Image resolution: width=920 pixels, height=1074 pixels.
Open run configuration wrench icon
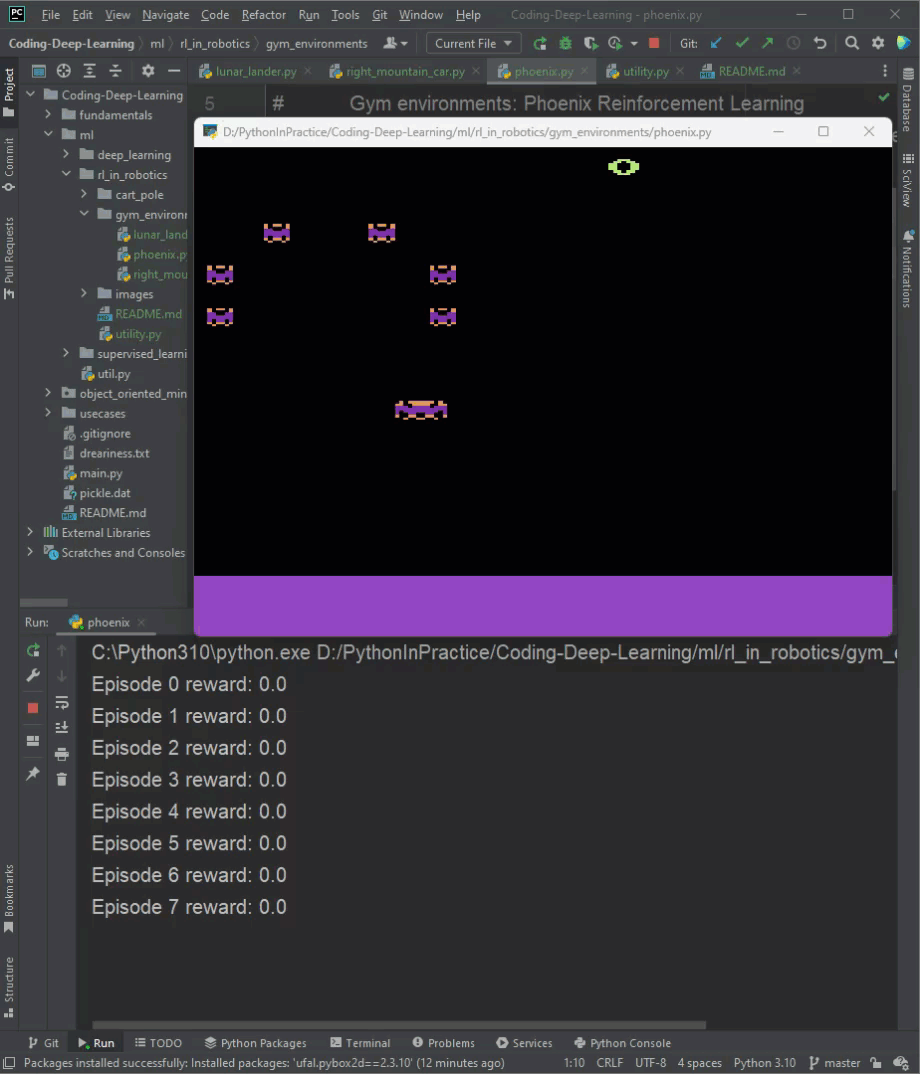(x=33, y=675)
